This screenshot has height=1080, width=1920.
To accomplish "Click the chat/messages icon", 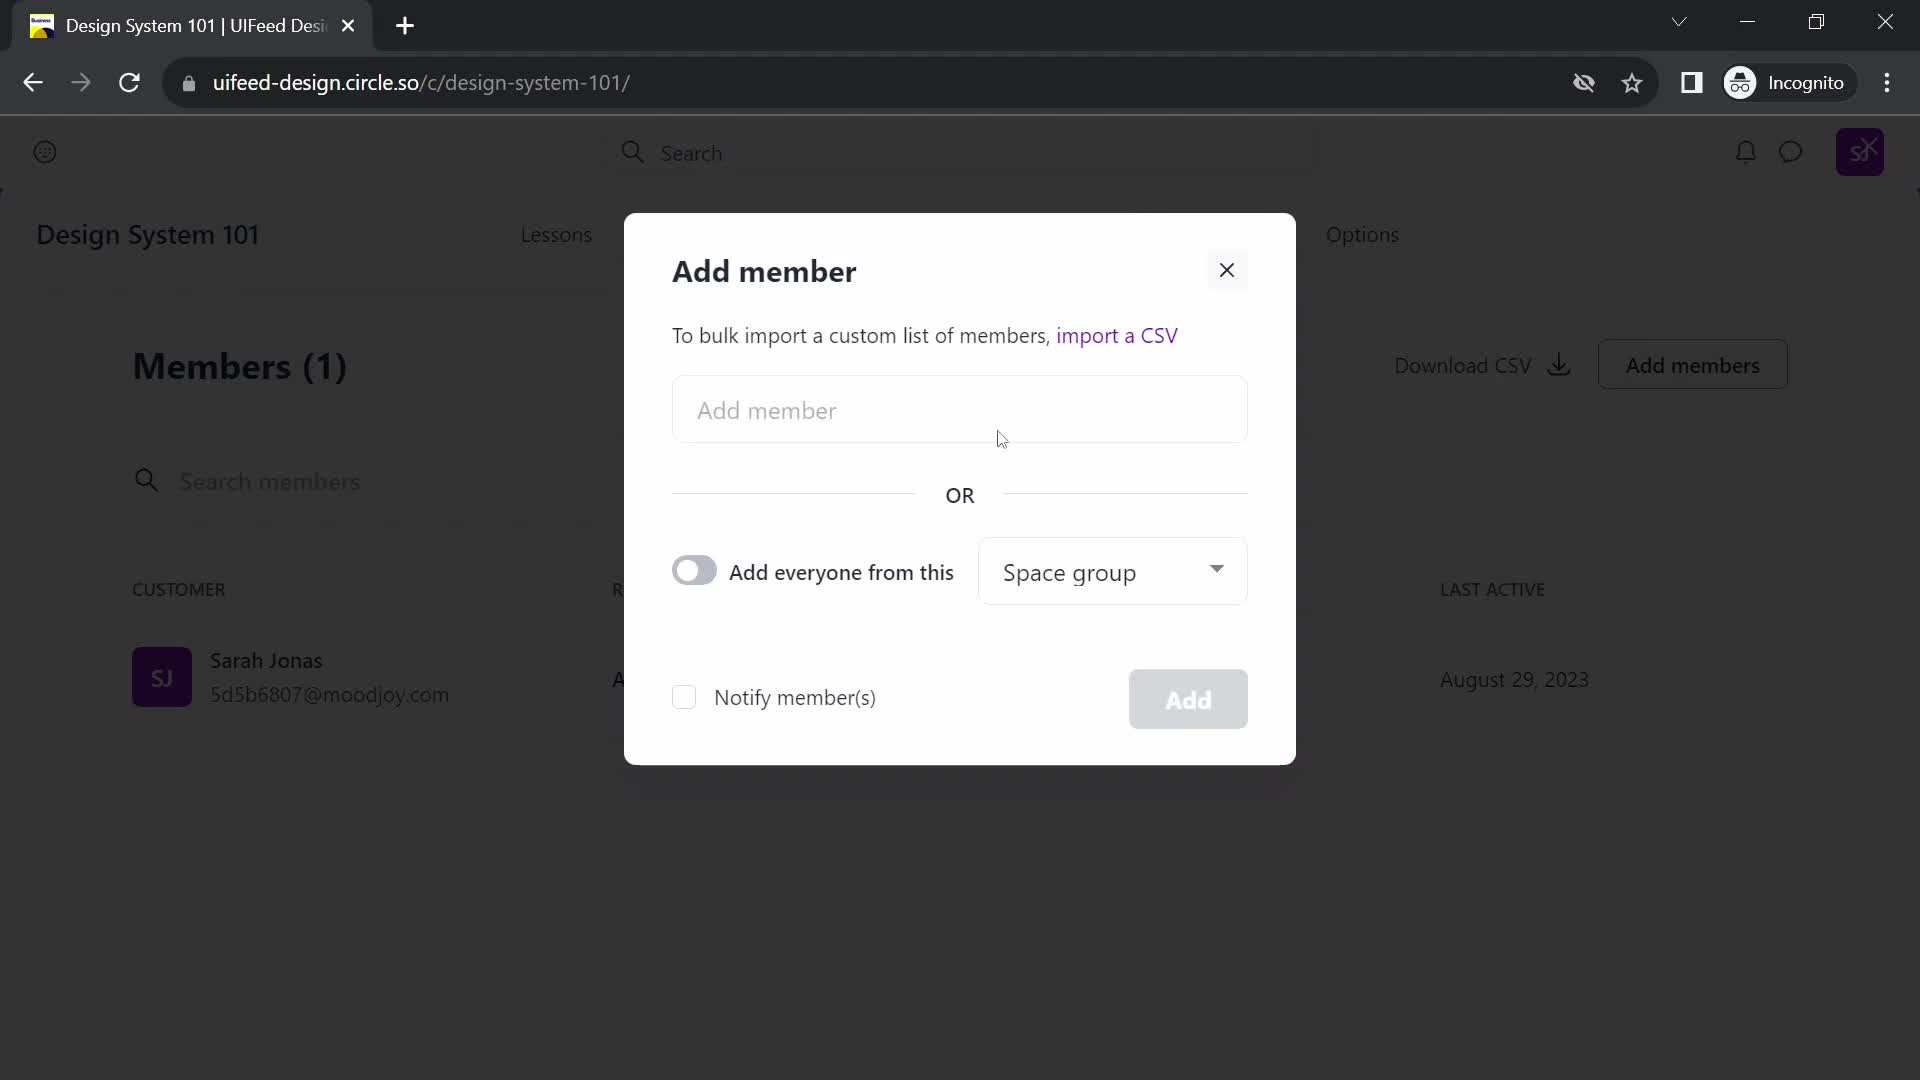I will click(1791, 152).
